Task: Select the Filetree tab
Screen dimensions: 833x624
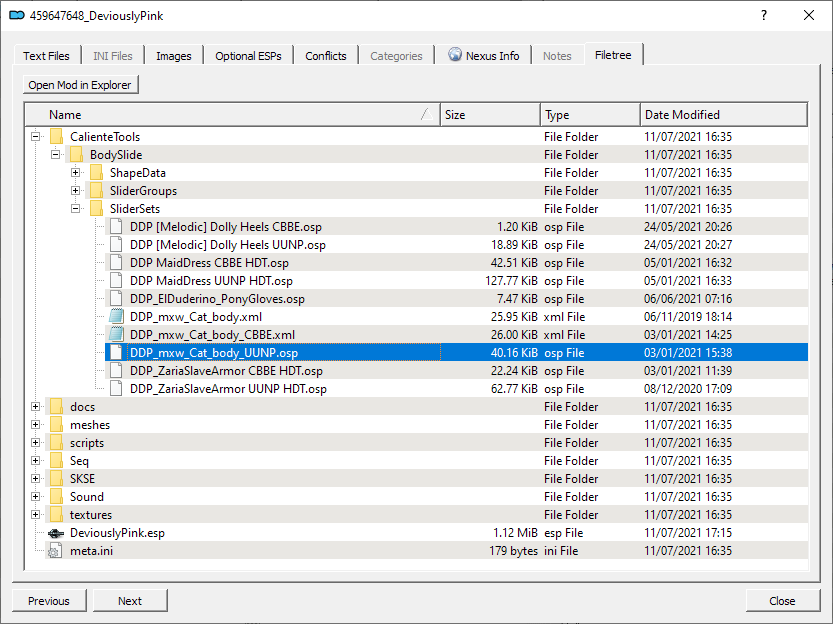Action: tap(613, 55)
